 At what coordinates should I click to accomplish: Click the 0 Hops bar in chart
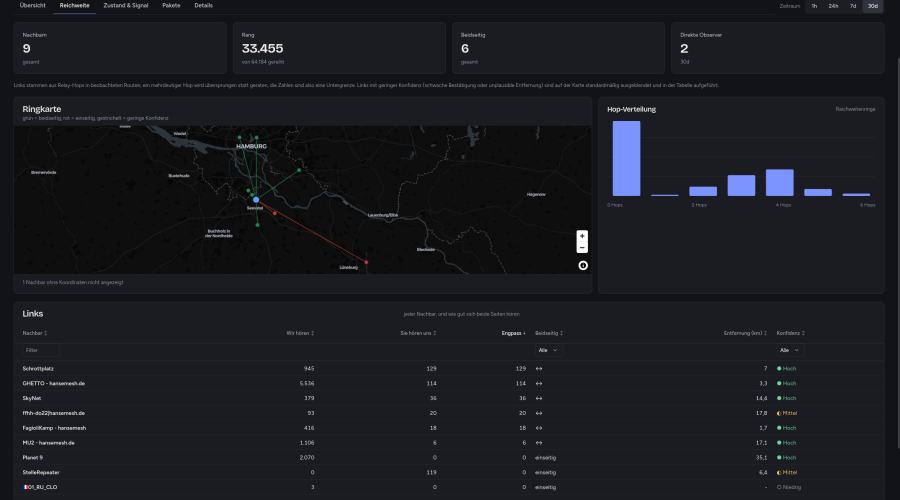626,158
